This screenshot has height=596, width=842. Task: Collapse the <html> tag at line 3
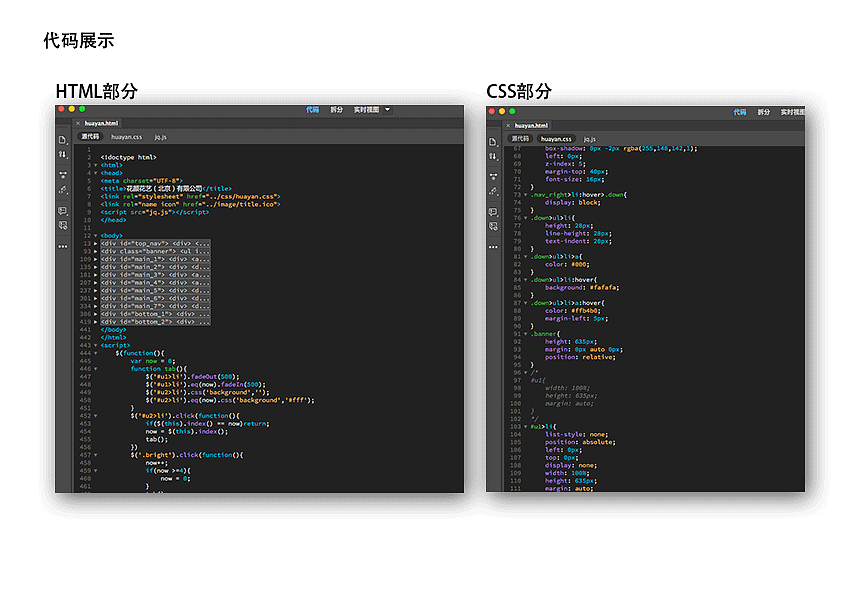(96, 165)
